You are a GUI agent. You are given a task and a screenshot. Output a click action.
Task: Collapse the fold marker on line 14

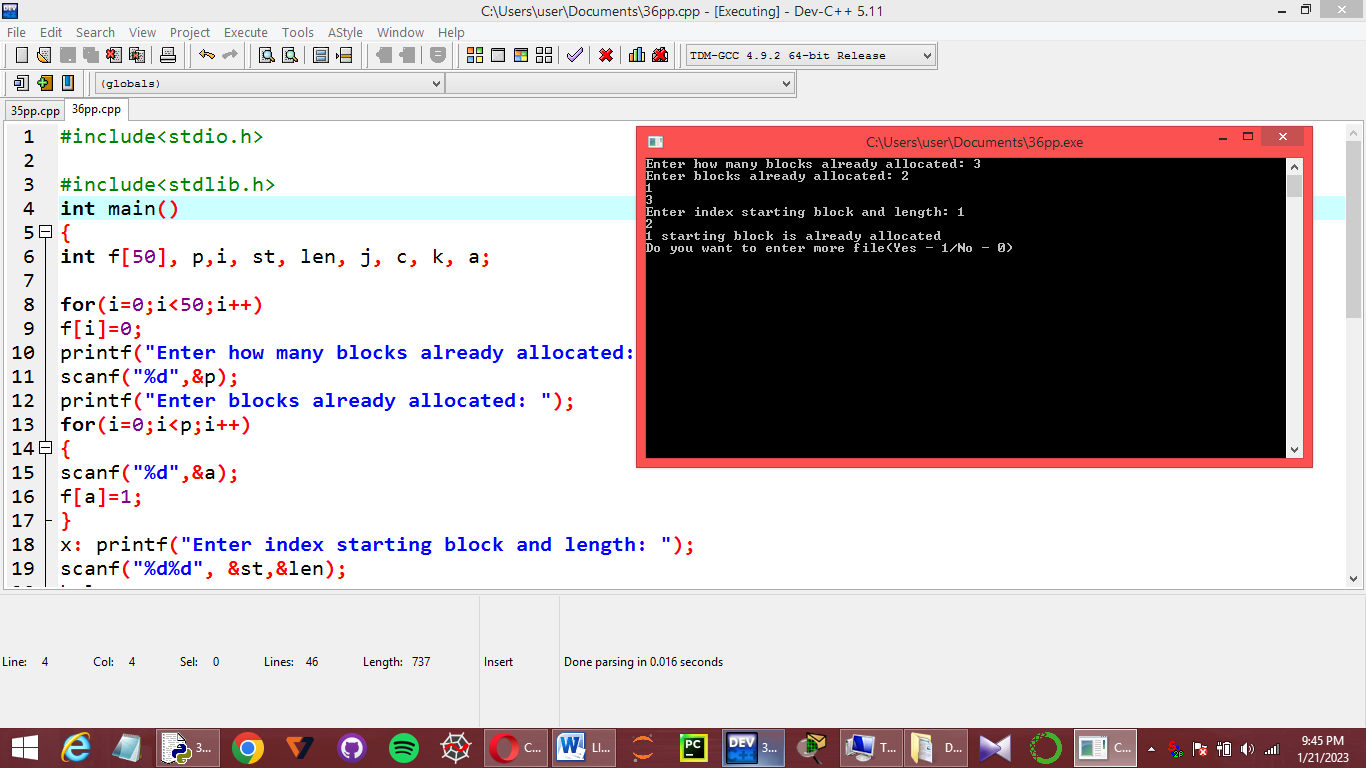(x=45, y=448)
